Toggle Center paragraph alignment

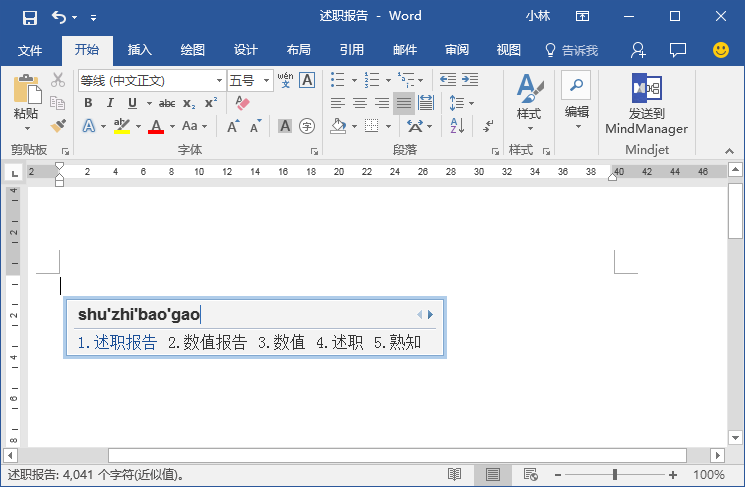pos(360,103)
